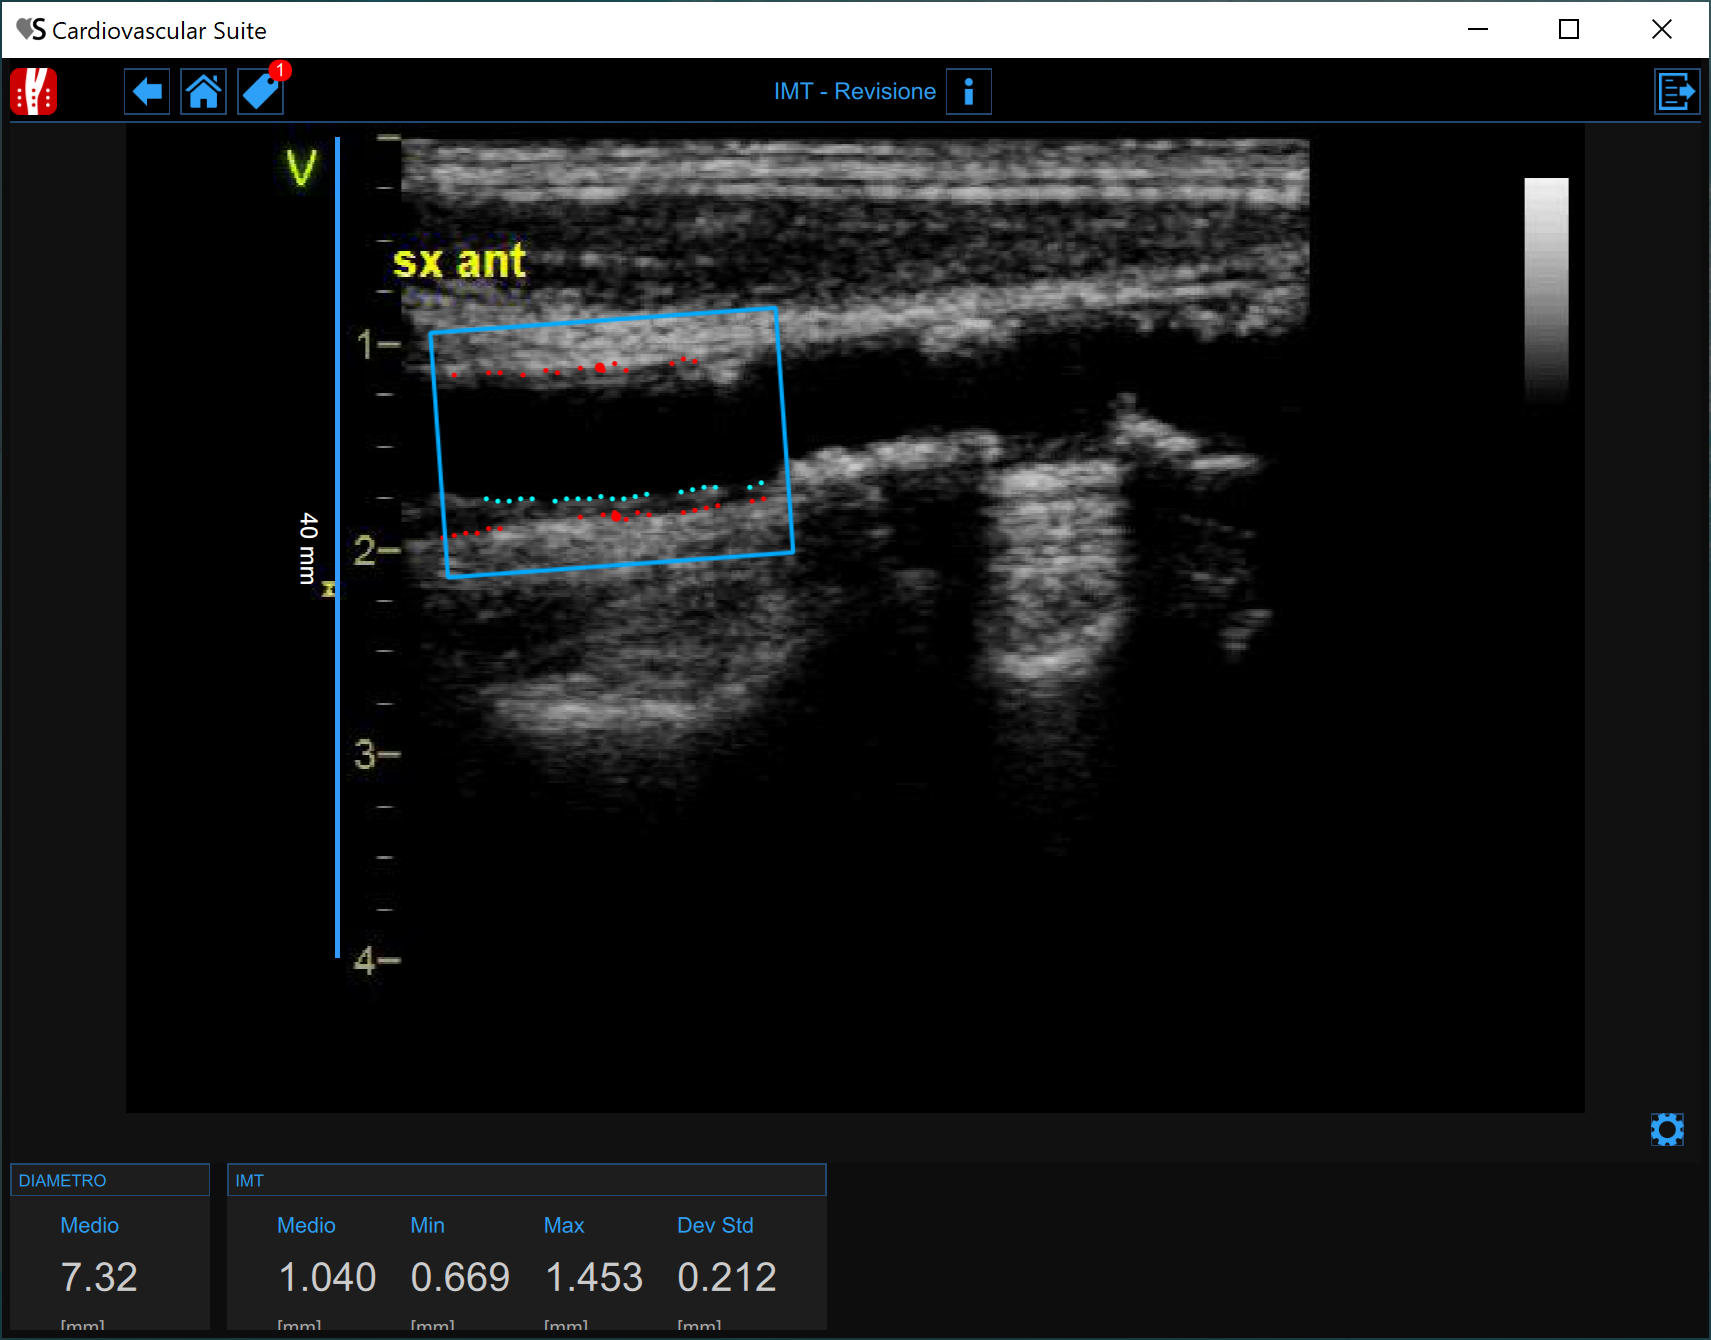Open the info icon beside IMT - Revisione

pos(968,92)
